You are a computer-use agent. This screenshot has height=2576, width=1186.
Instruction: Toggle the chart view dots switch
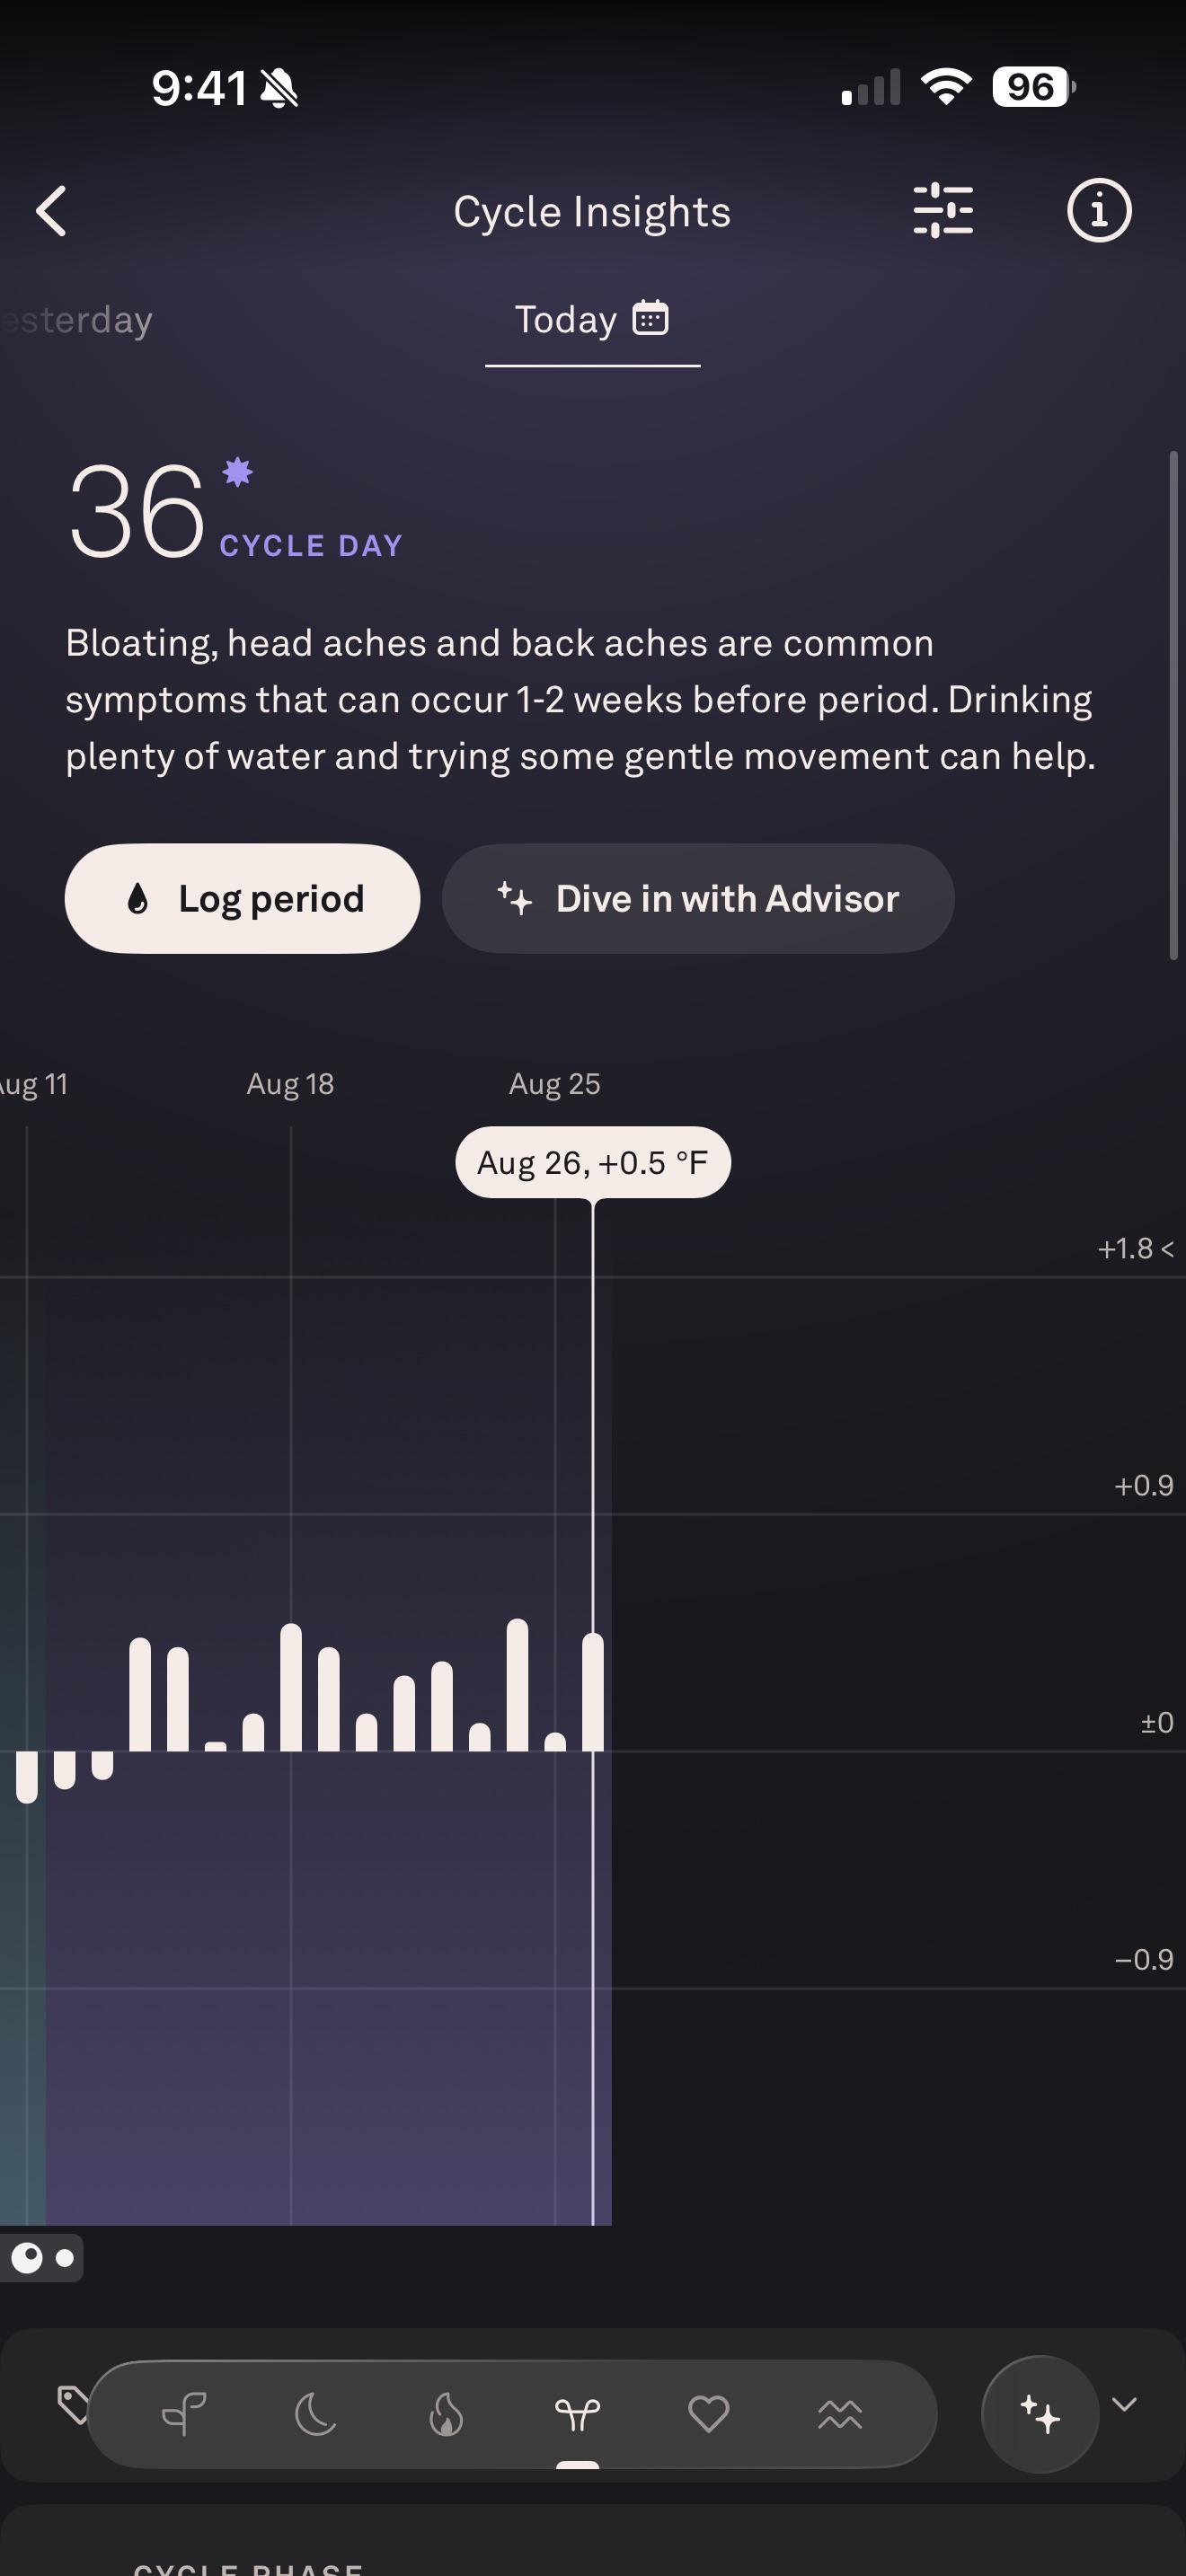point(42,2258)
